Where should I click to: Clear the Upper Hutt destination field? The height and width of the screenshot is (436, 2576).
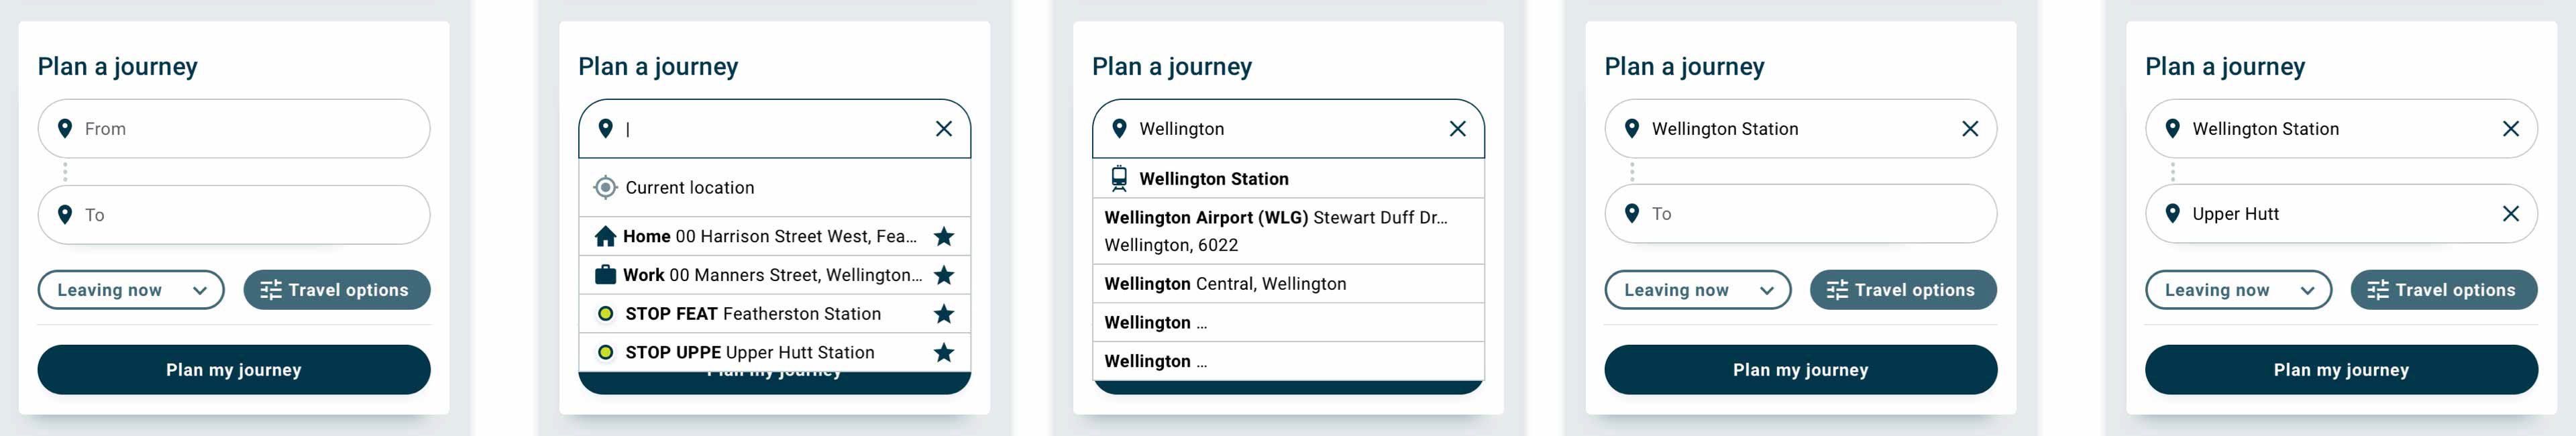click(2510, 214)
